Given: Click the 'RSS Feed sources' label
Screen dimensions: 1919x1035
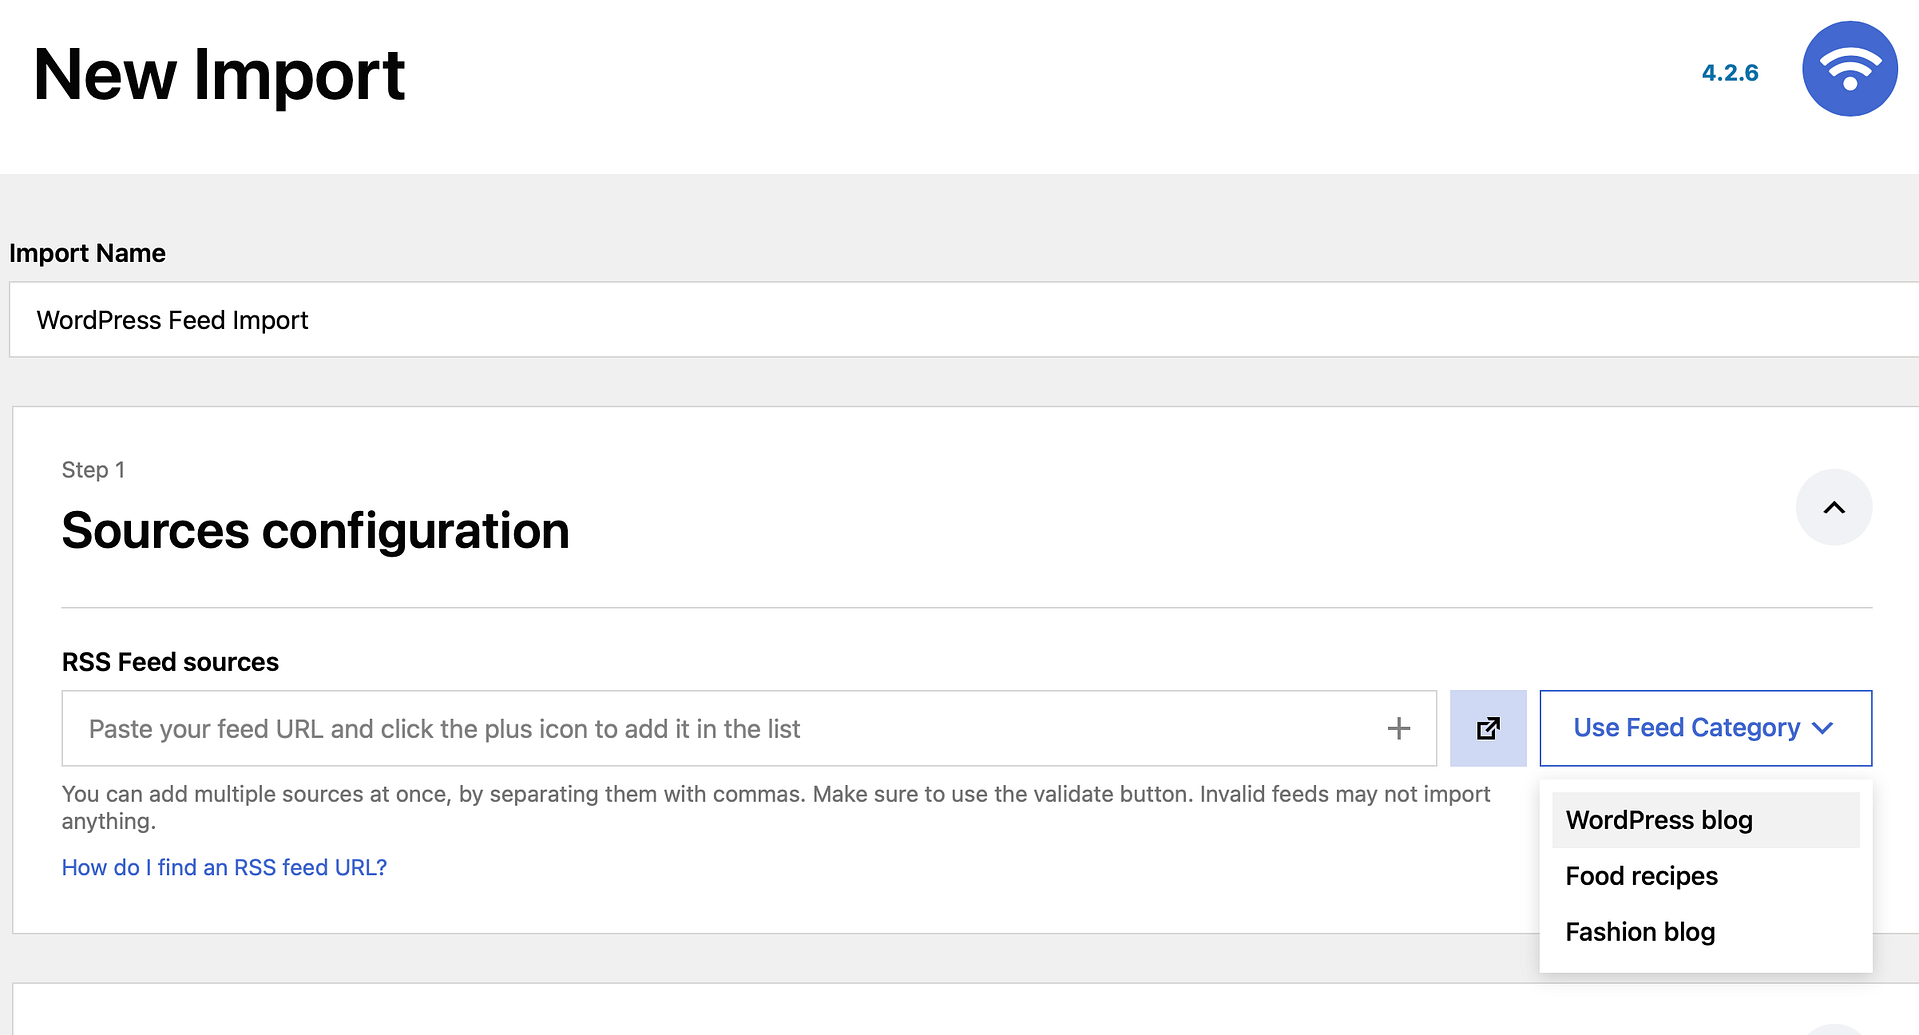Looking at the screenshot, I should [x=170, y=662].
